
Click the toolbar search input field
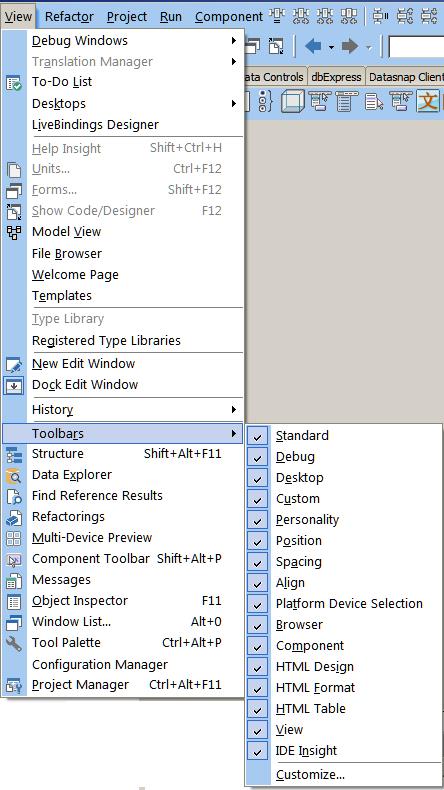point(416,47)
